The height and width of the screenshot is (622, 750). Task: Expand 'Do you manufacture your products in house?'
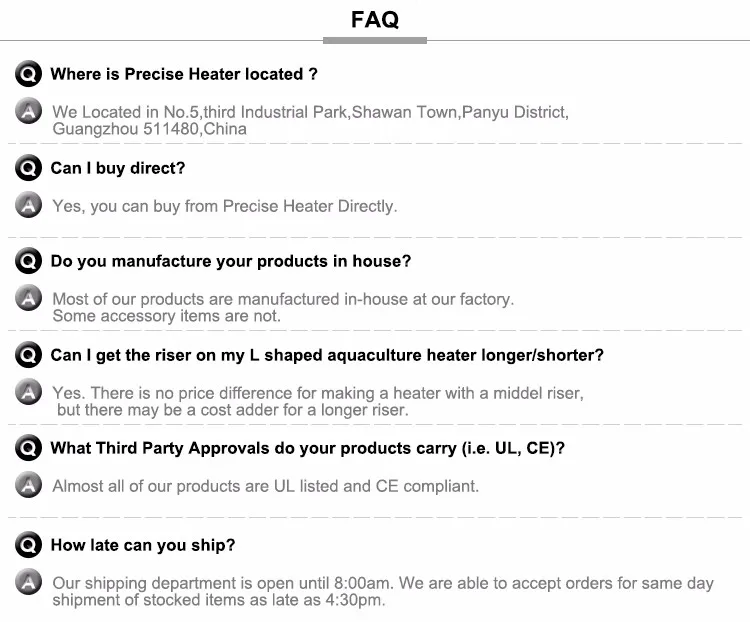[x=231, y=261]
